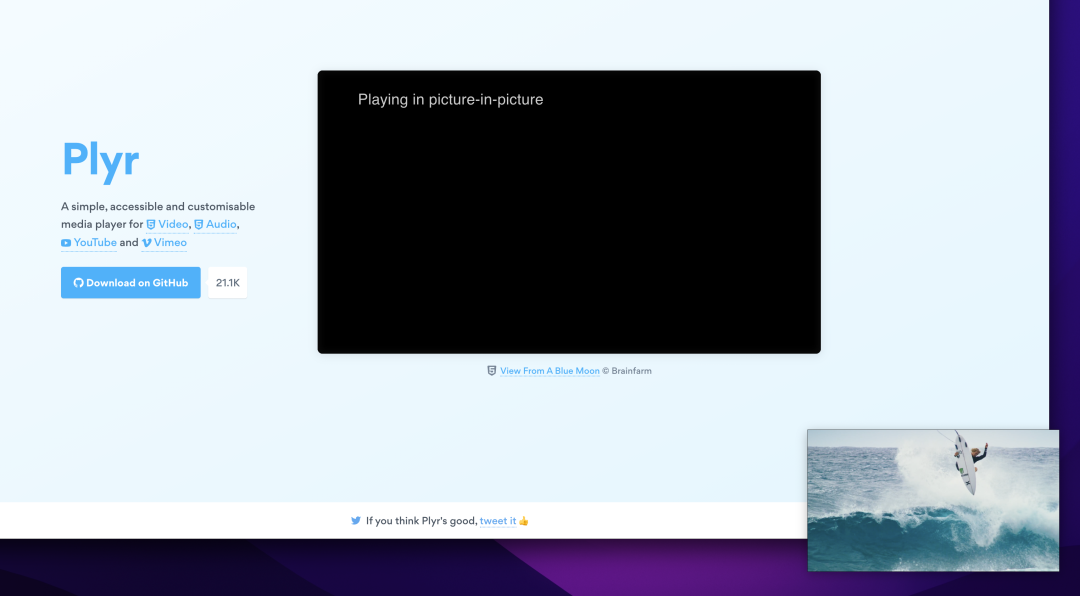Click the thumbs up emoji
1080x596 pixels.
point(524,521)
